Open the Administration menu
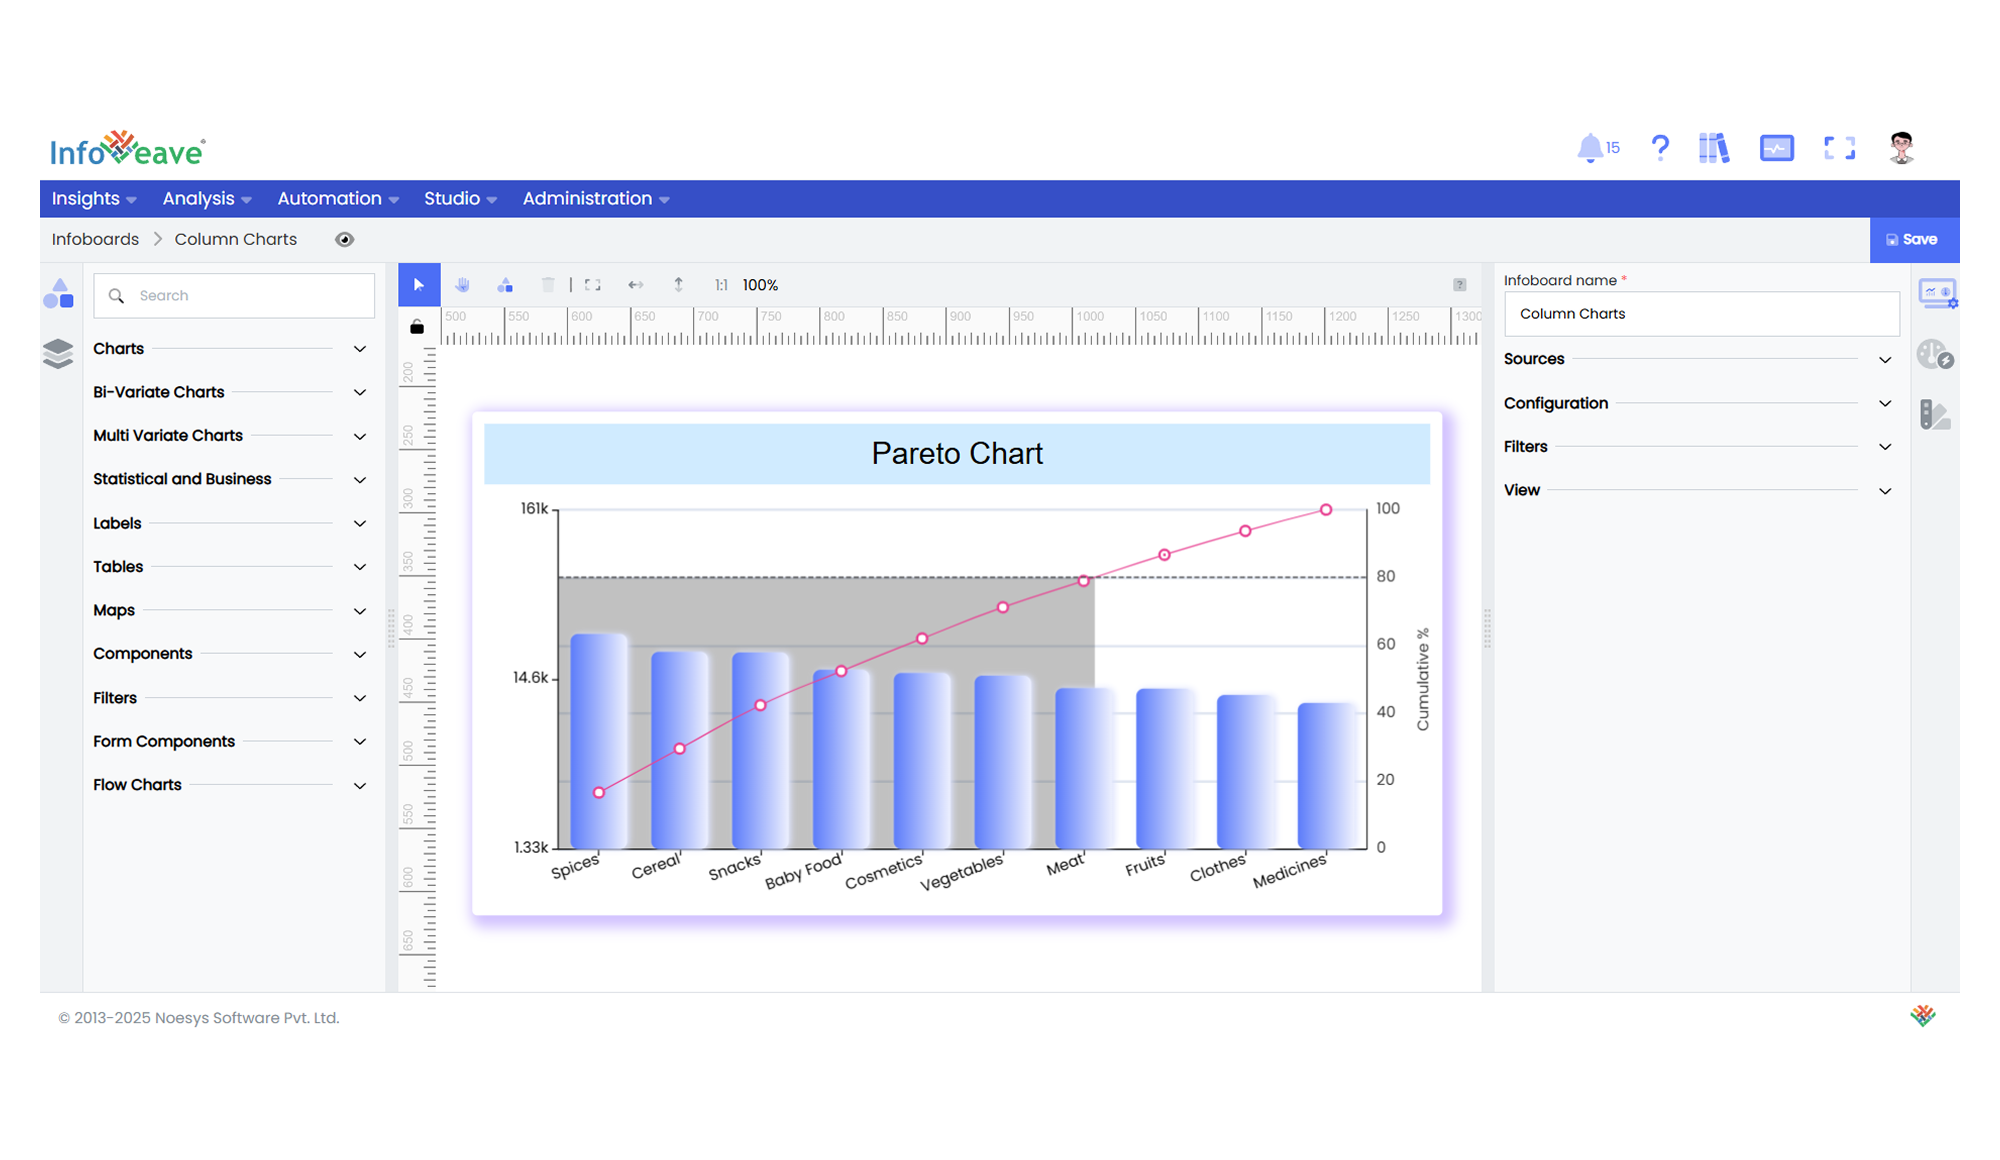Viewport: 2000px width, 1160px height. coord(596,199)
